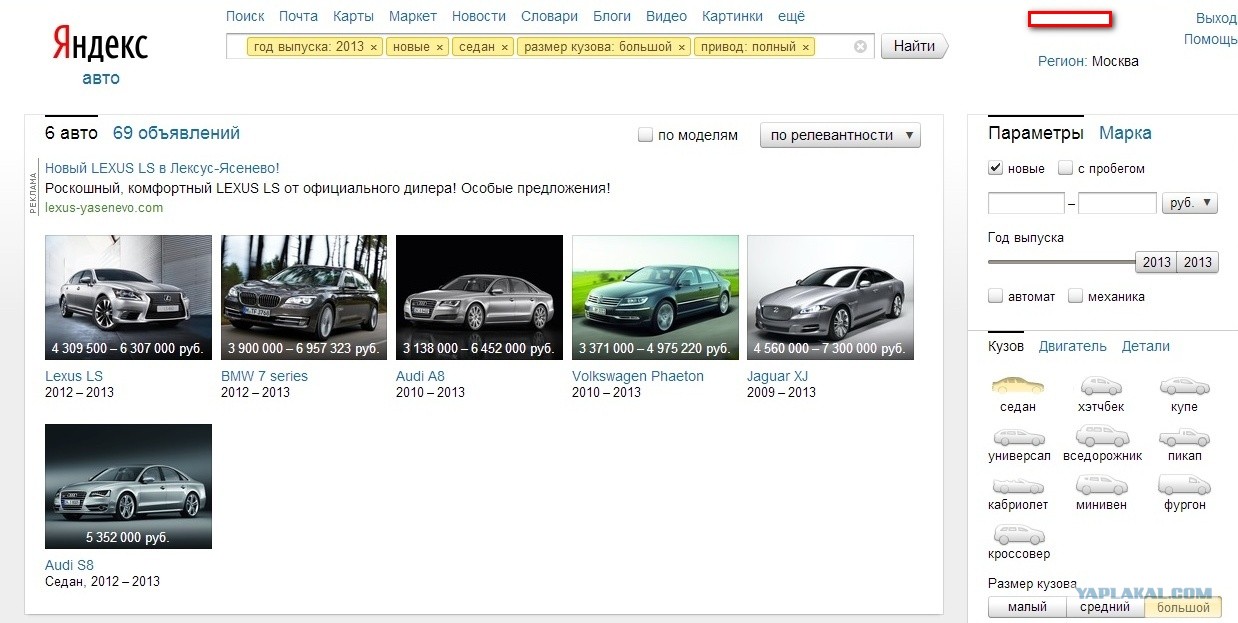This screenshot has width=1238, height=623.
Task: Open the 'по релевантности' sort dropdown
Action: (x=840, y=135)
